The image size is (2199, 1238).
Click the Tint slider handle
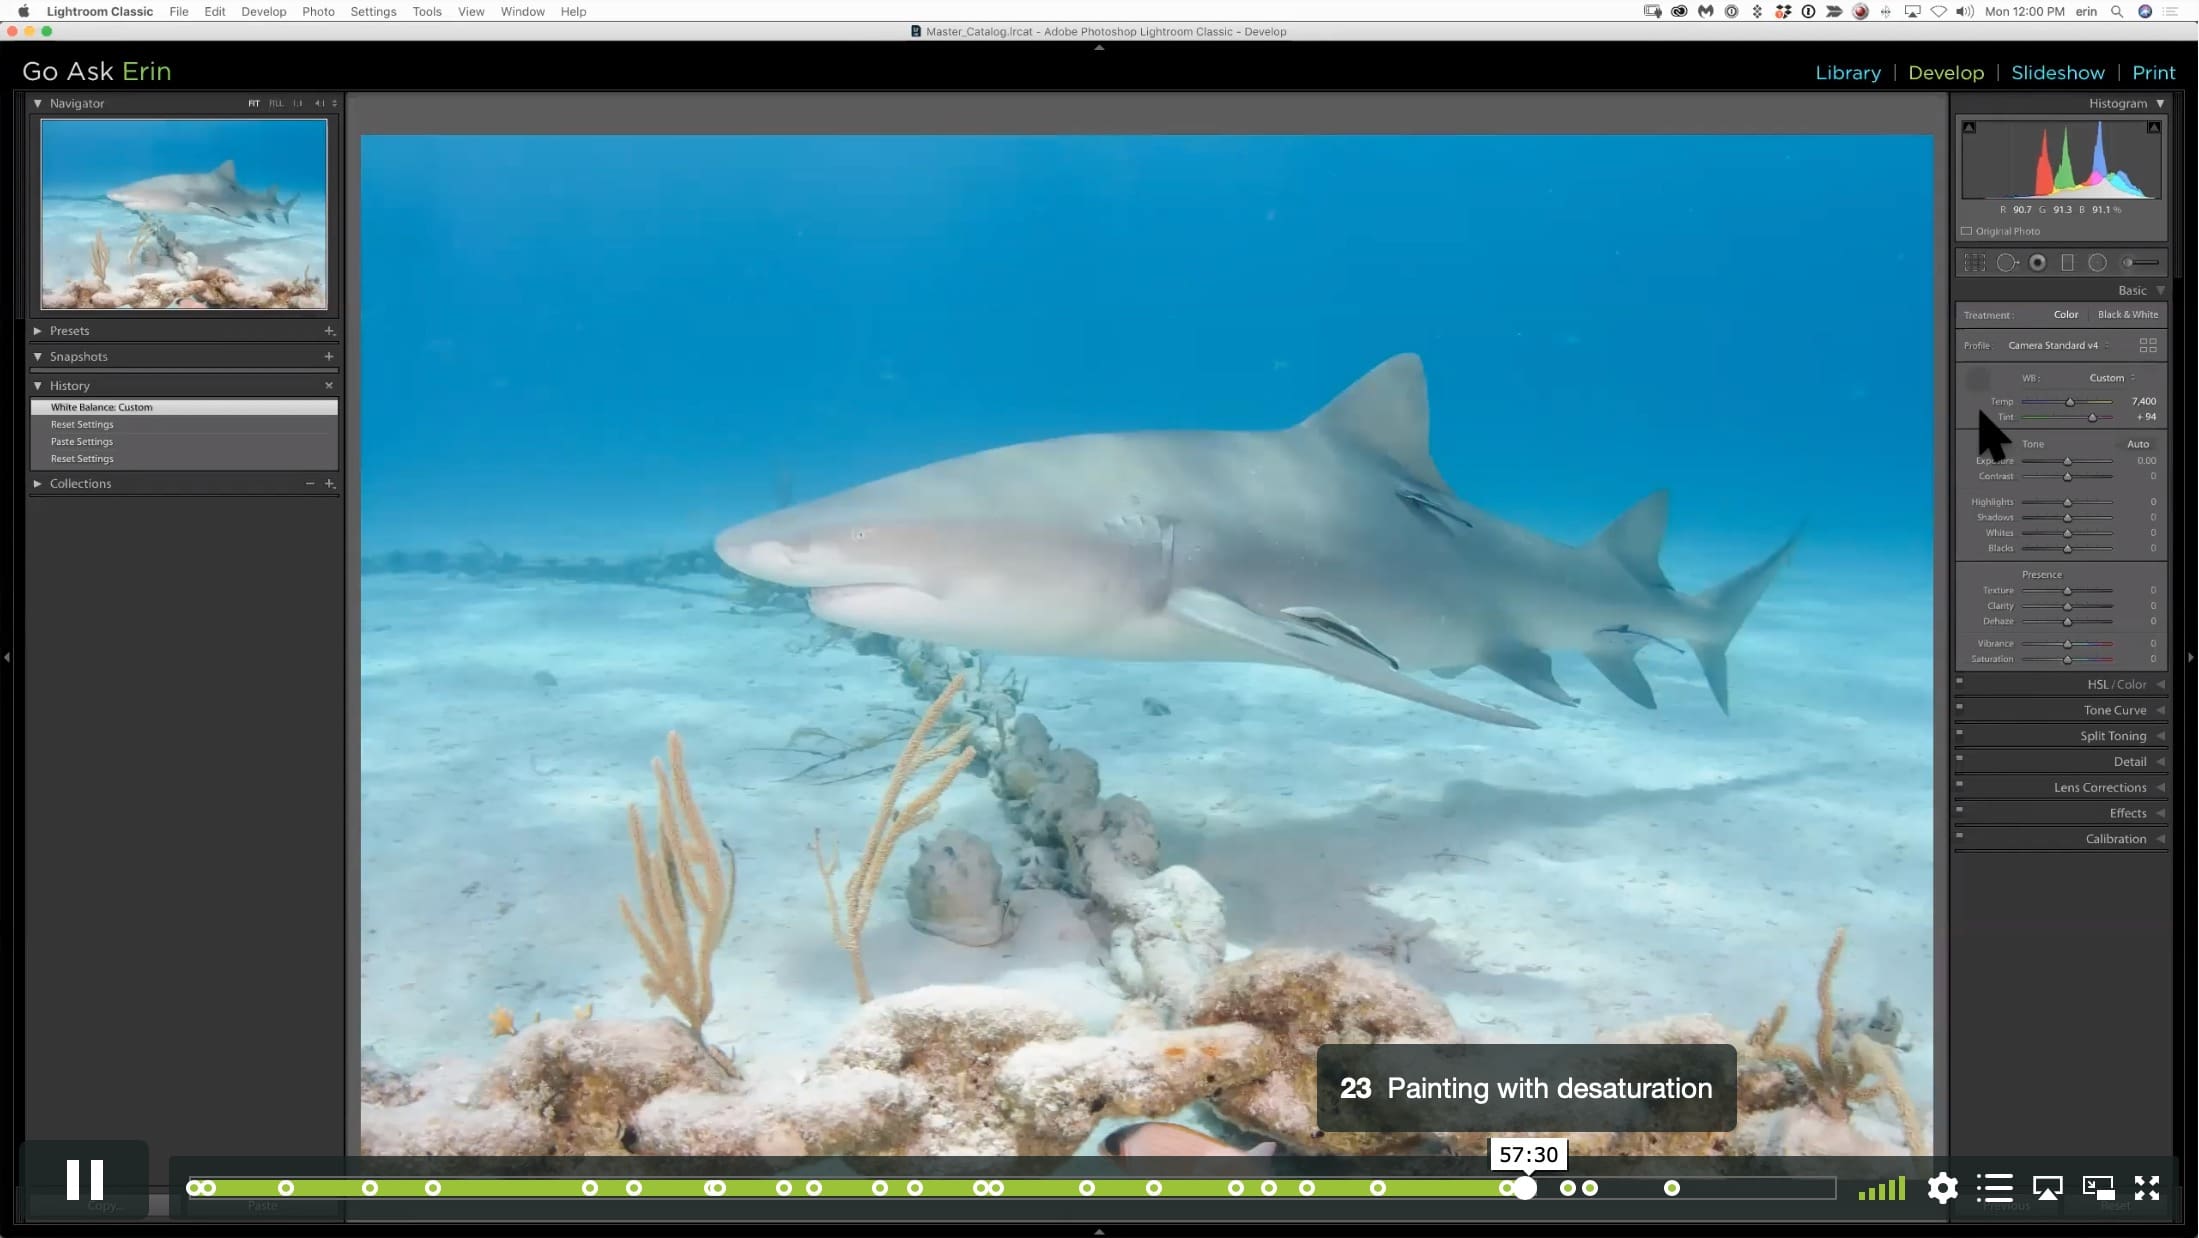2092,418
